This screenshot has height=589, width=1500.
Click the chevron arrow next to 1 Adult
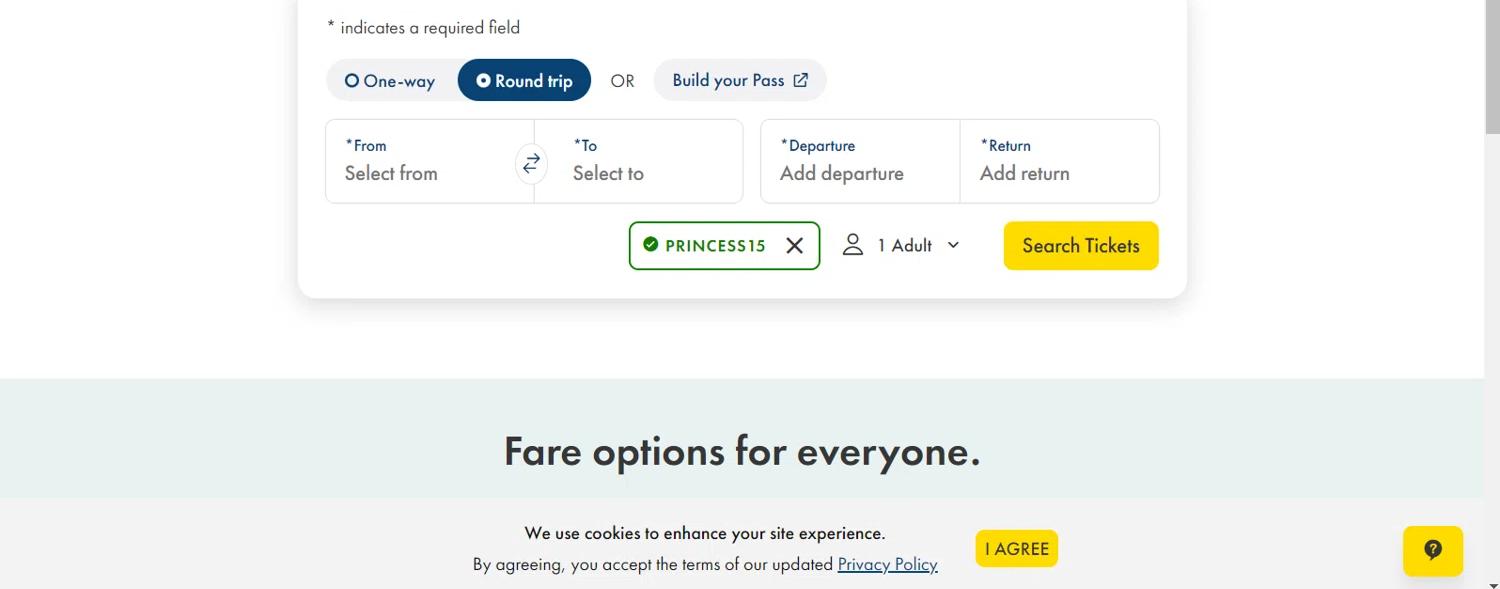pos(953,245)
